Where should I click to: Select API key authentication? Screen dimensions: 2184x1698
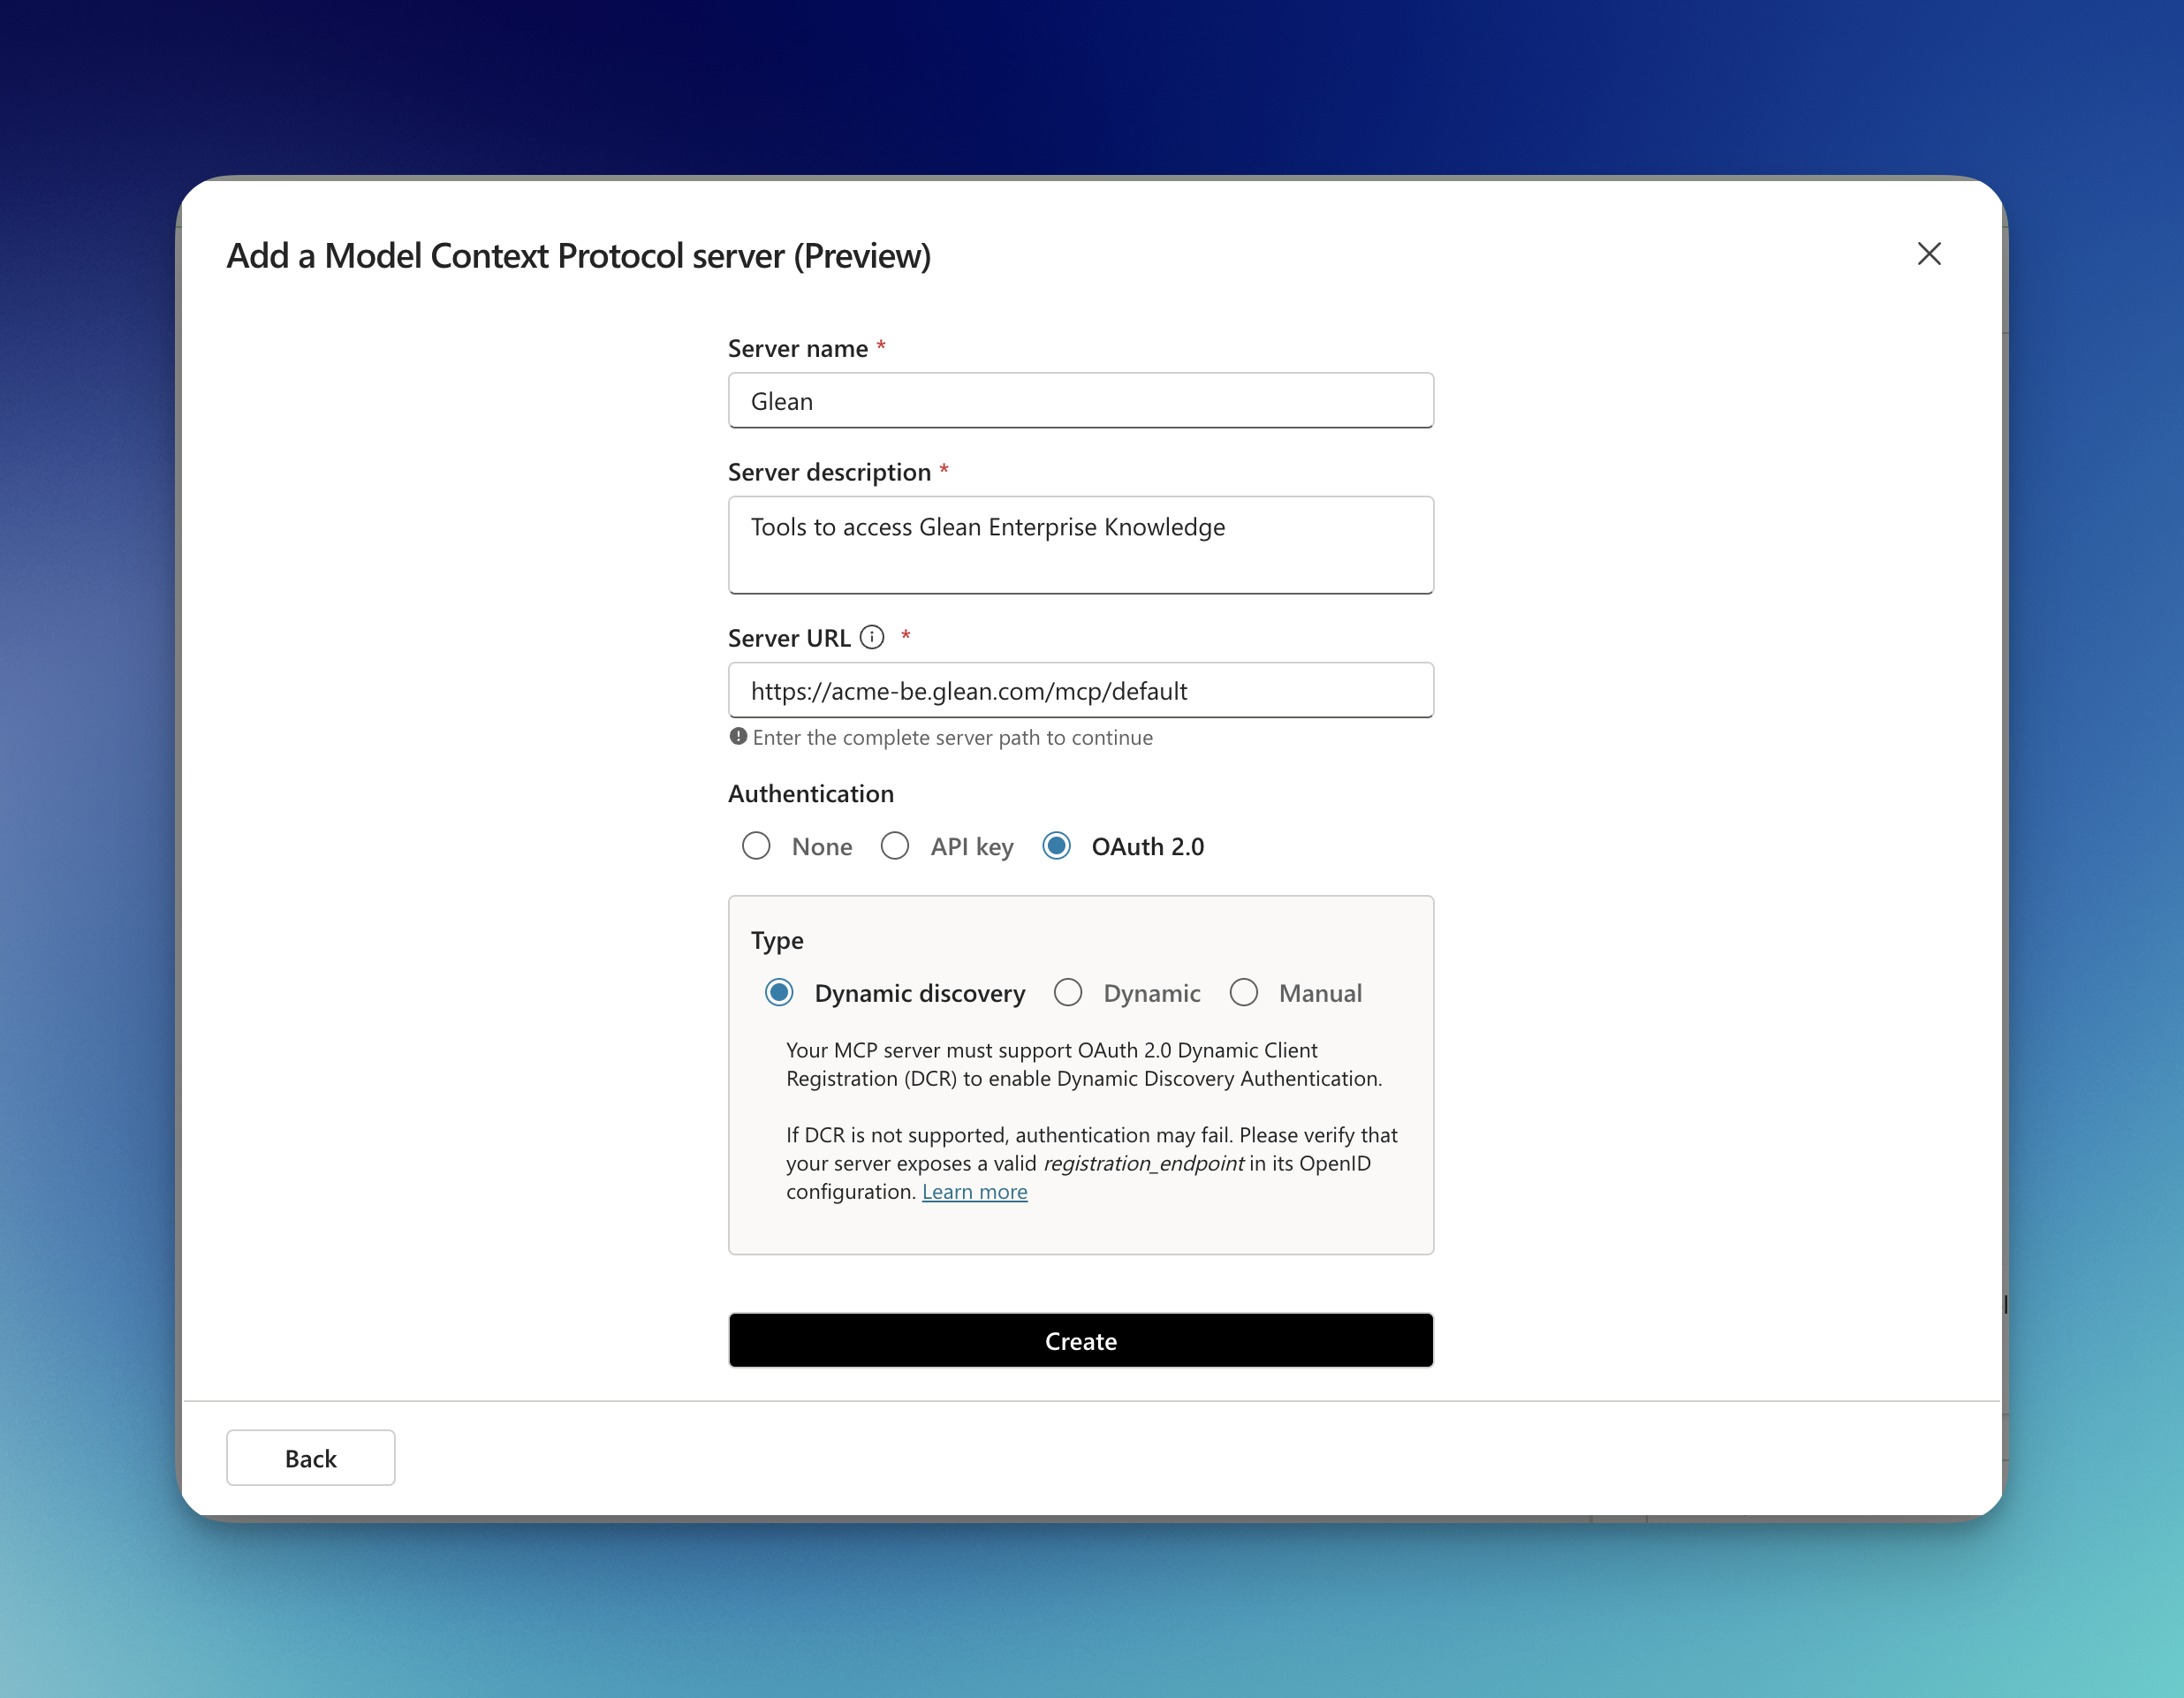click(x=895, y=846)
